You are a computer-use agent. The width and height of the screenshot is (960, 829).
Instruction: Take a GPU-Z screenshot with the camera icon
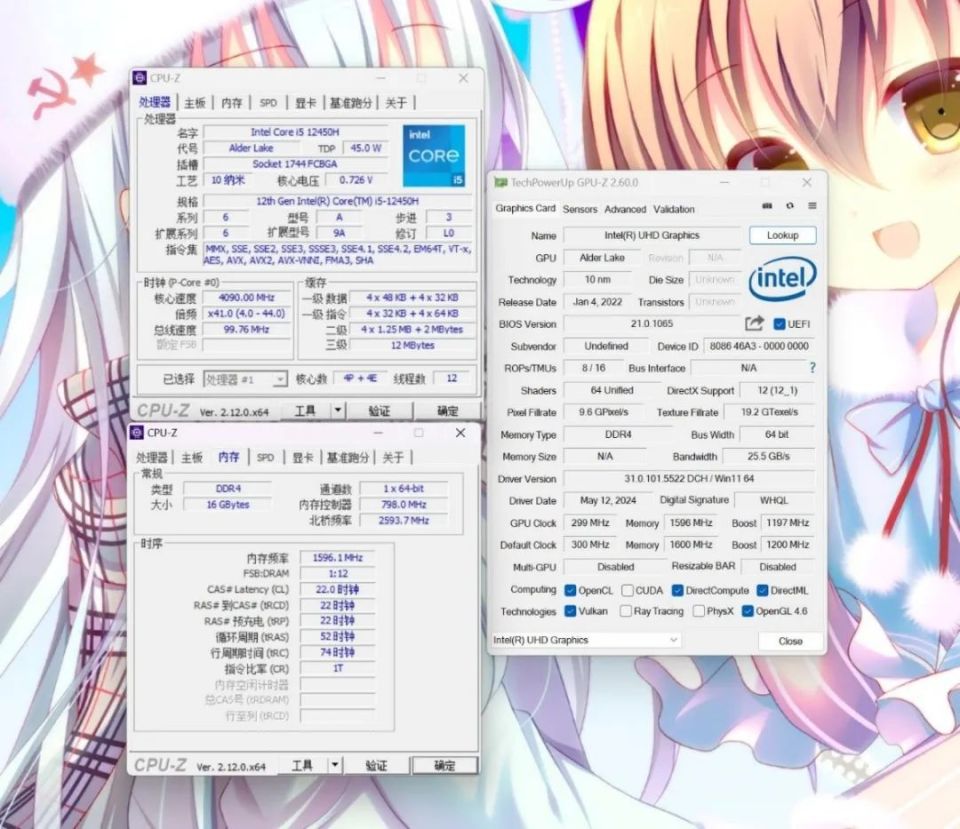(767, 206)
